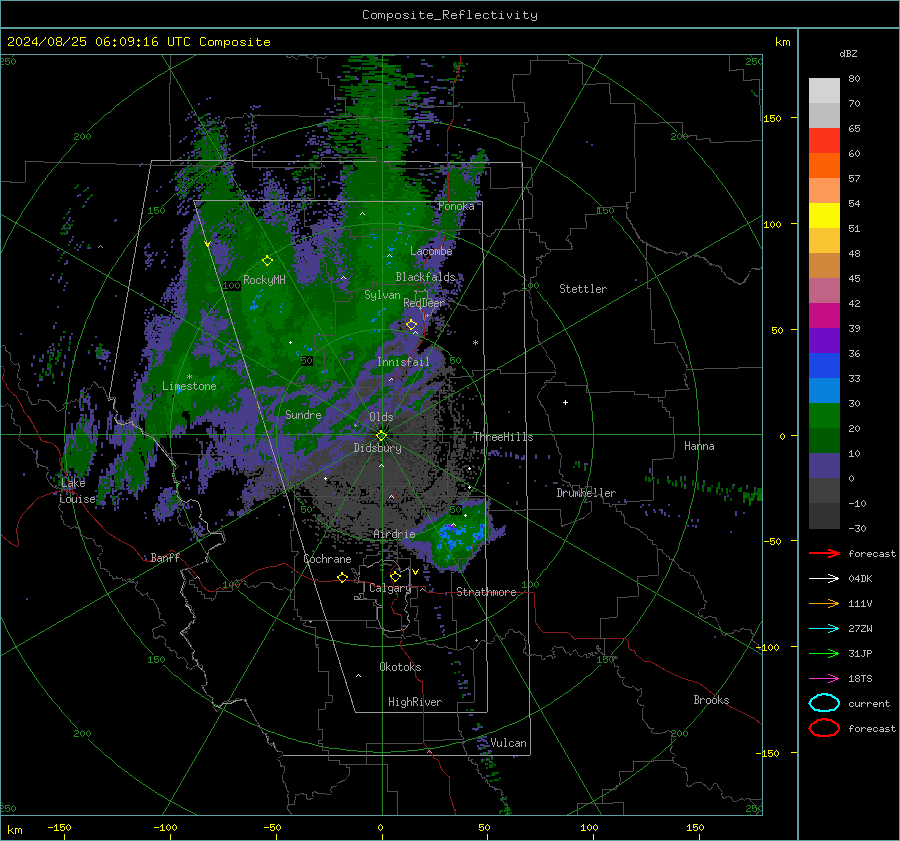The image size is (900, 841).
Task: Select the purple 36-39 dBZ legend swatch
Action: [x=824, y=341]
